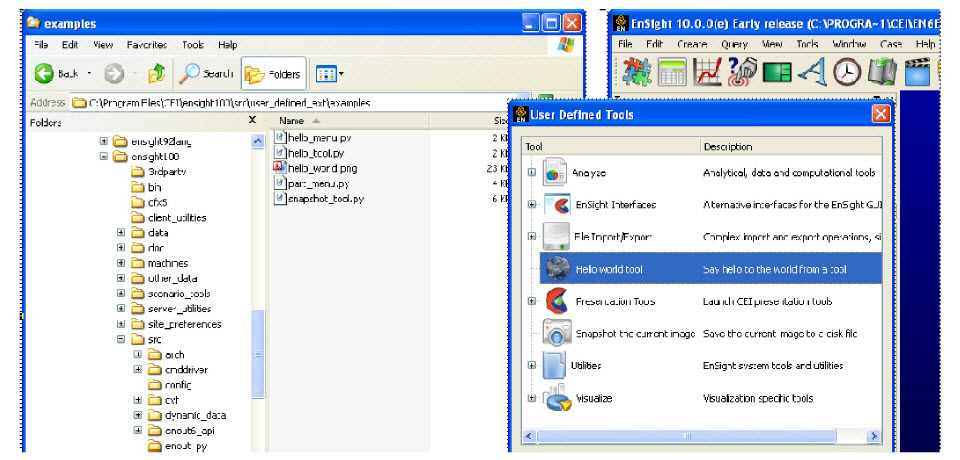This screenshot has height=460, width=960.
Task: Click the Visualize category icon
Action: pos(557,398)
